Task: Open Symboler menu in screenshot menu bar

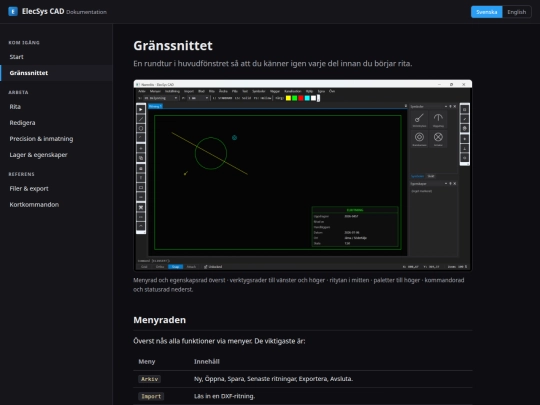Action: 259,91
